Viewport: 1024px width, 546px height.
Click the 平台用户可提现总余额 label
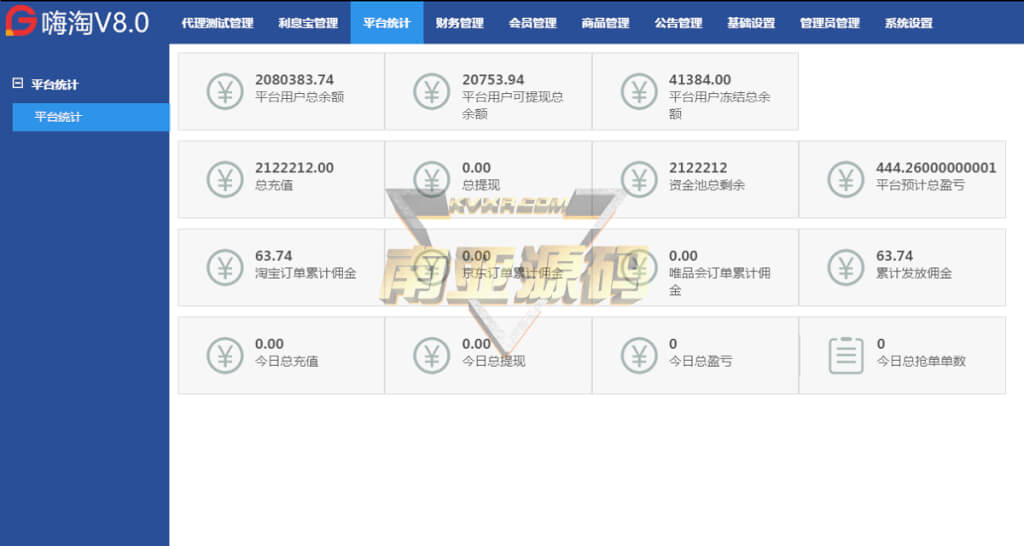point(513,105)
